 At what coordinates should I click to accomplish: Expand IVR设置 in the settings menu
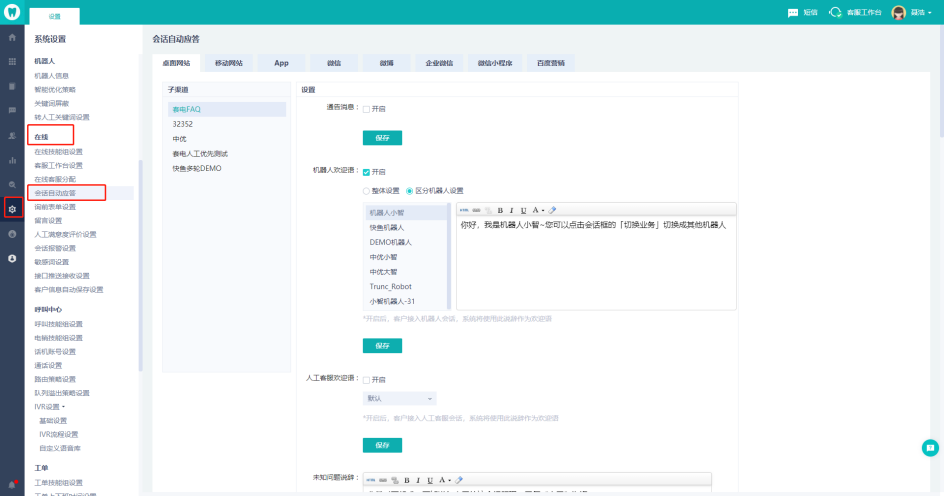point(52,407)
